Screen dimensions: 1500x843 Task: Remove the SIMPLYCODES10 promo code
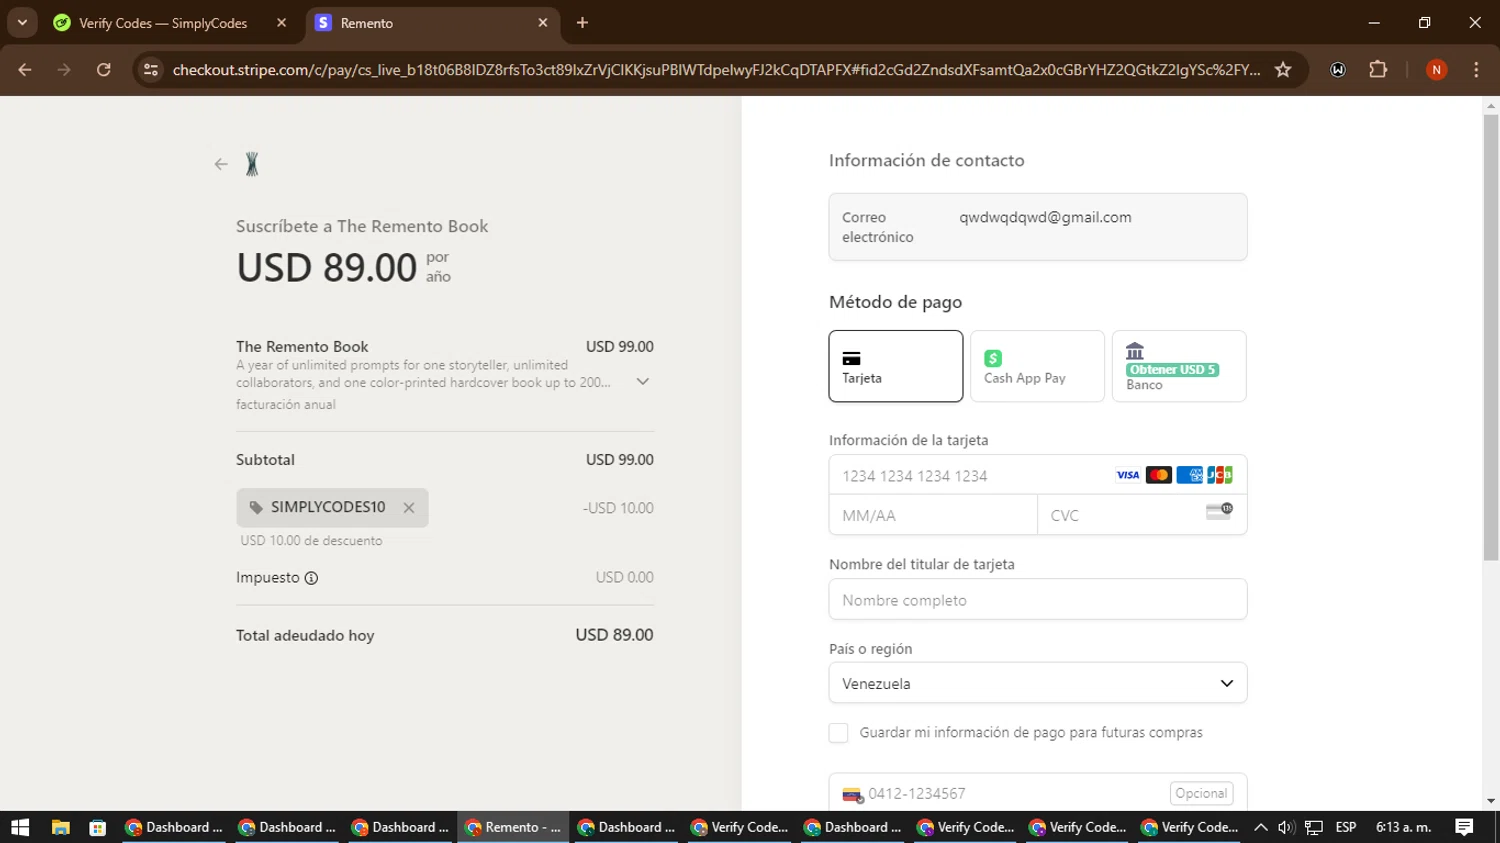click(x=409, y=508)
